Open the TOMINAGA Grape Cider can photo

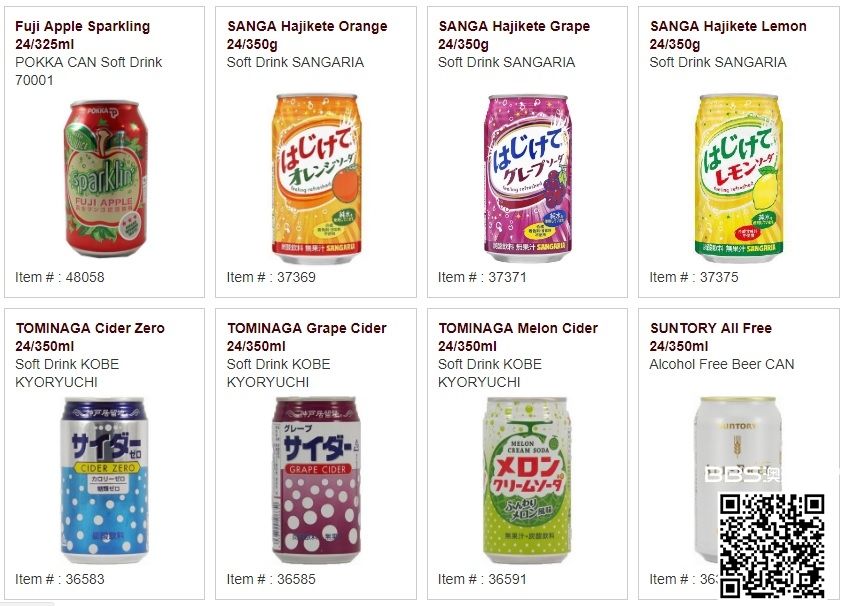point(315,478)
